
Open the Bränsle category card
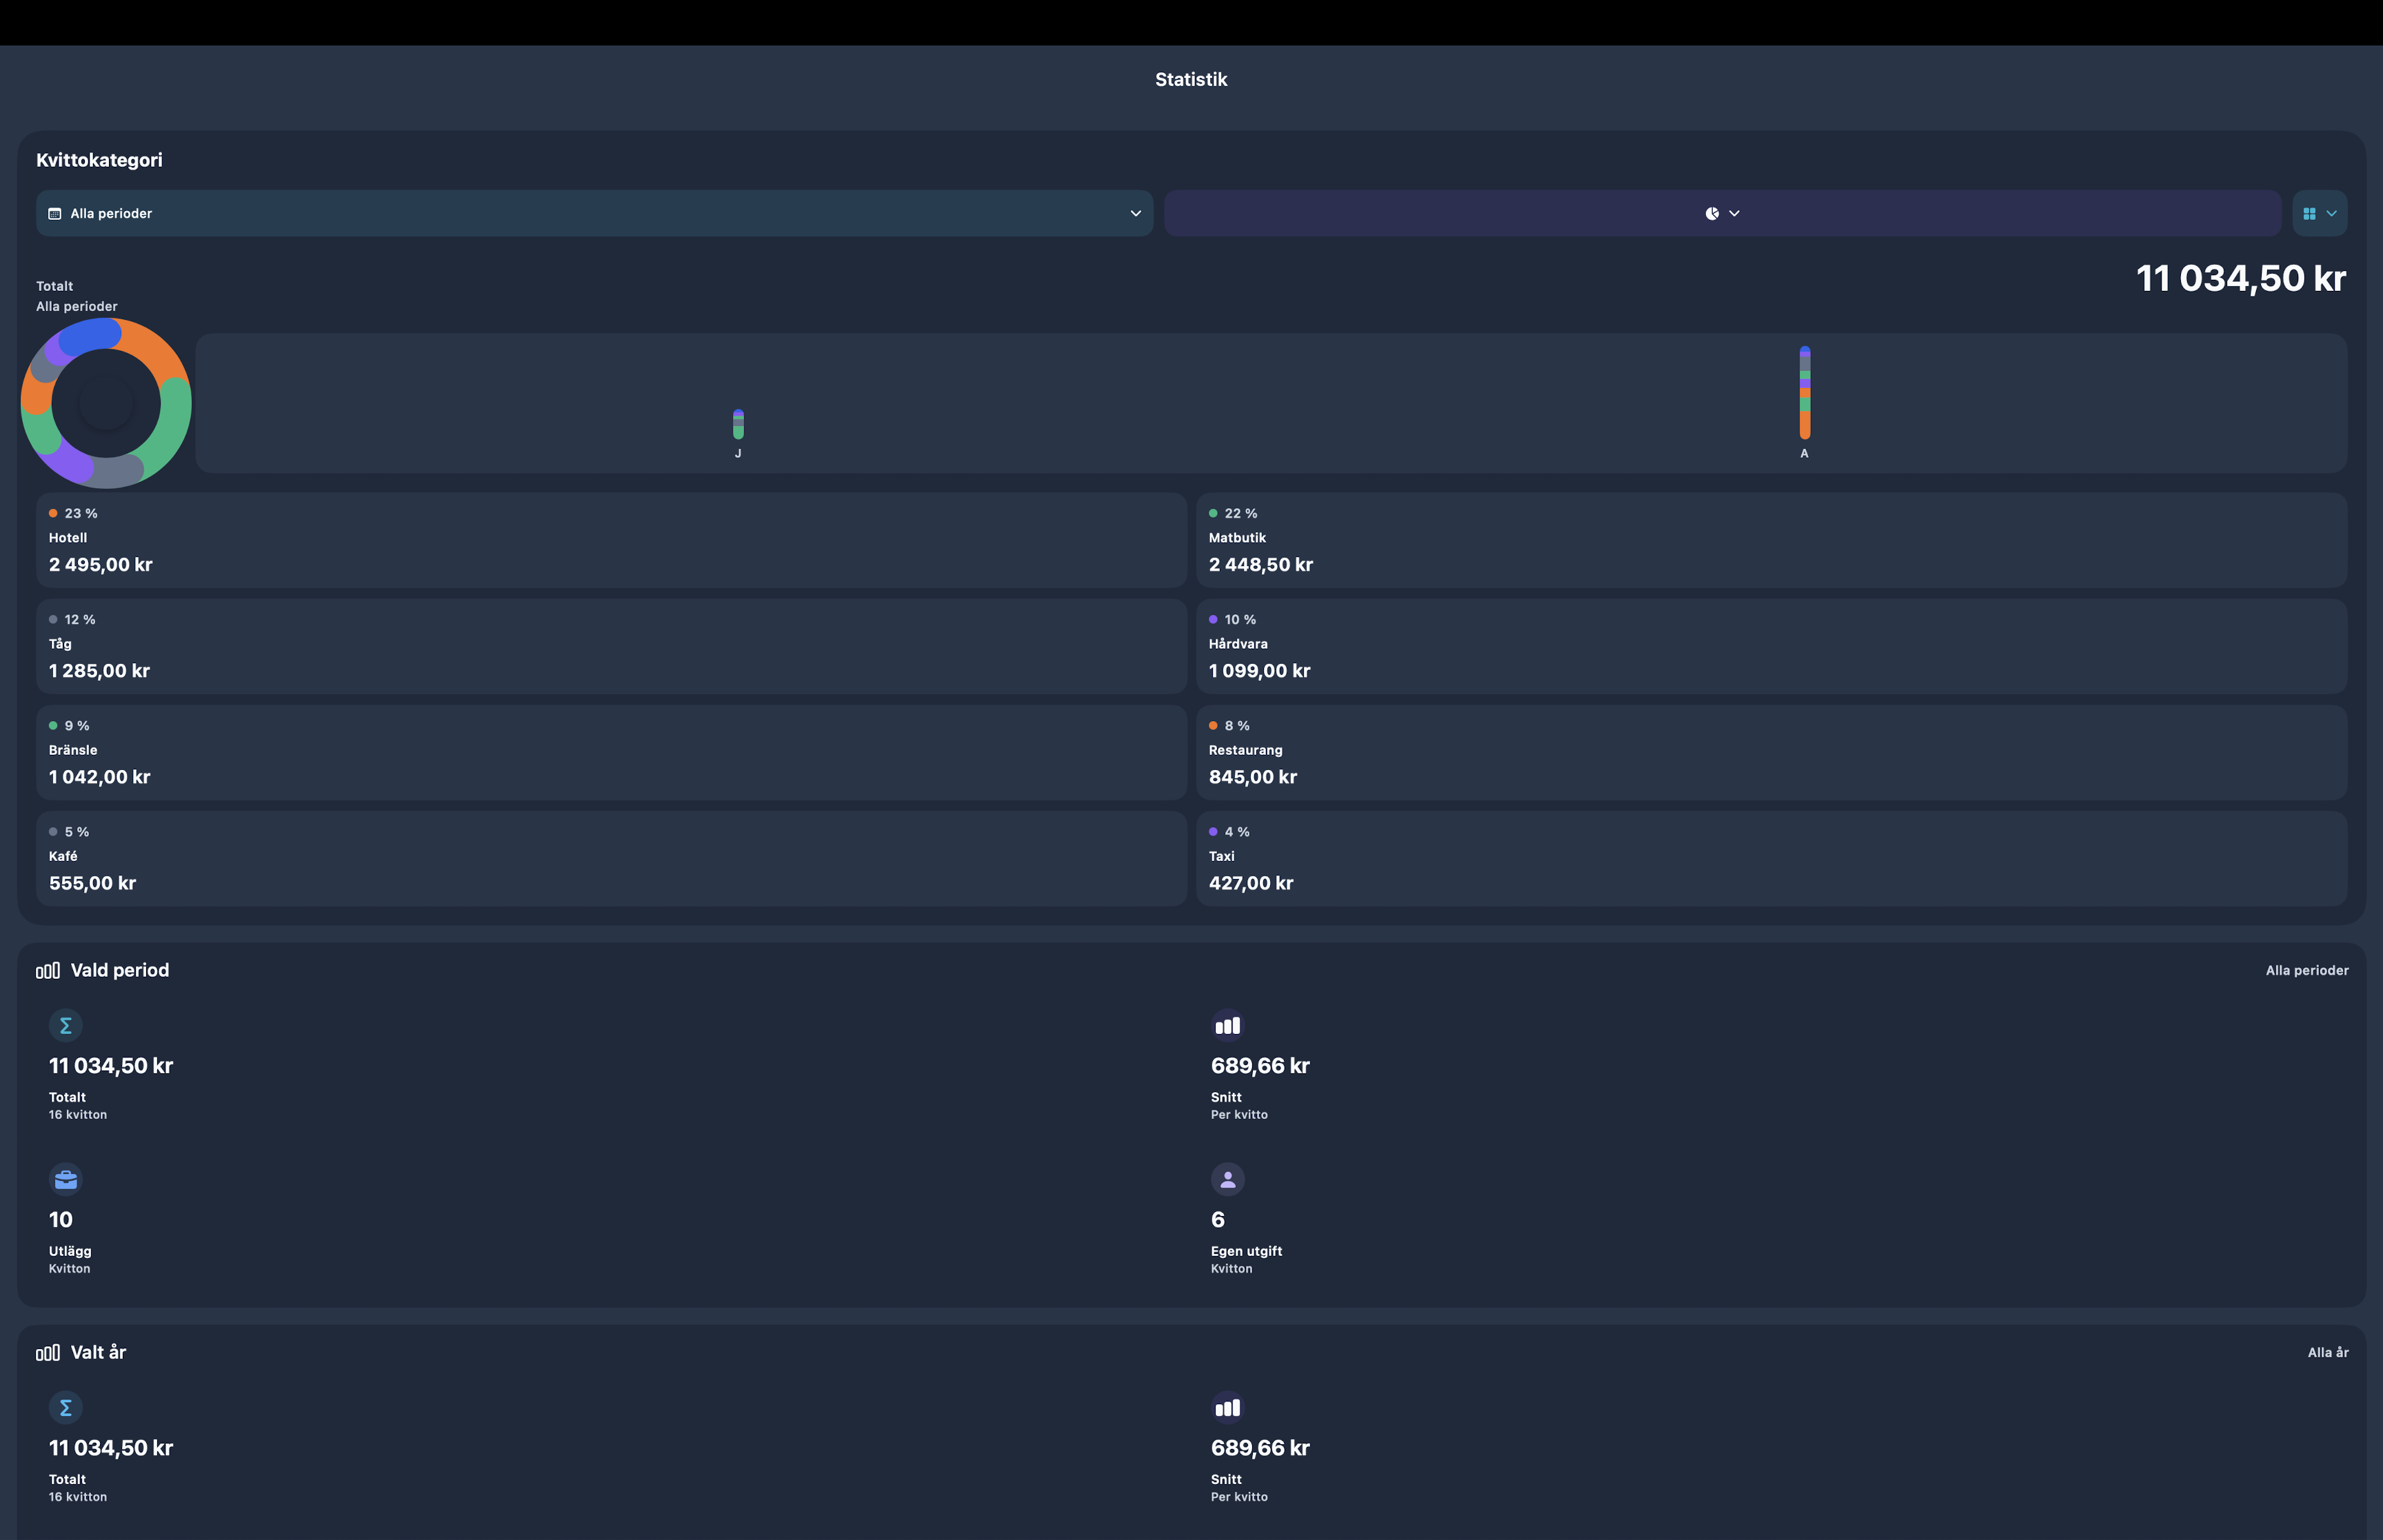pyautogui.click(x=611, y=752)
